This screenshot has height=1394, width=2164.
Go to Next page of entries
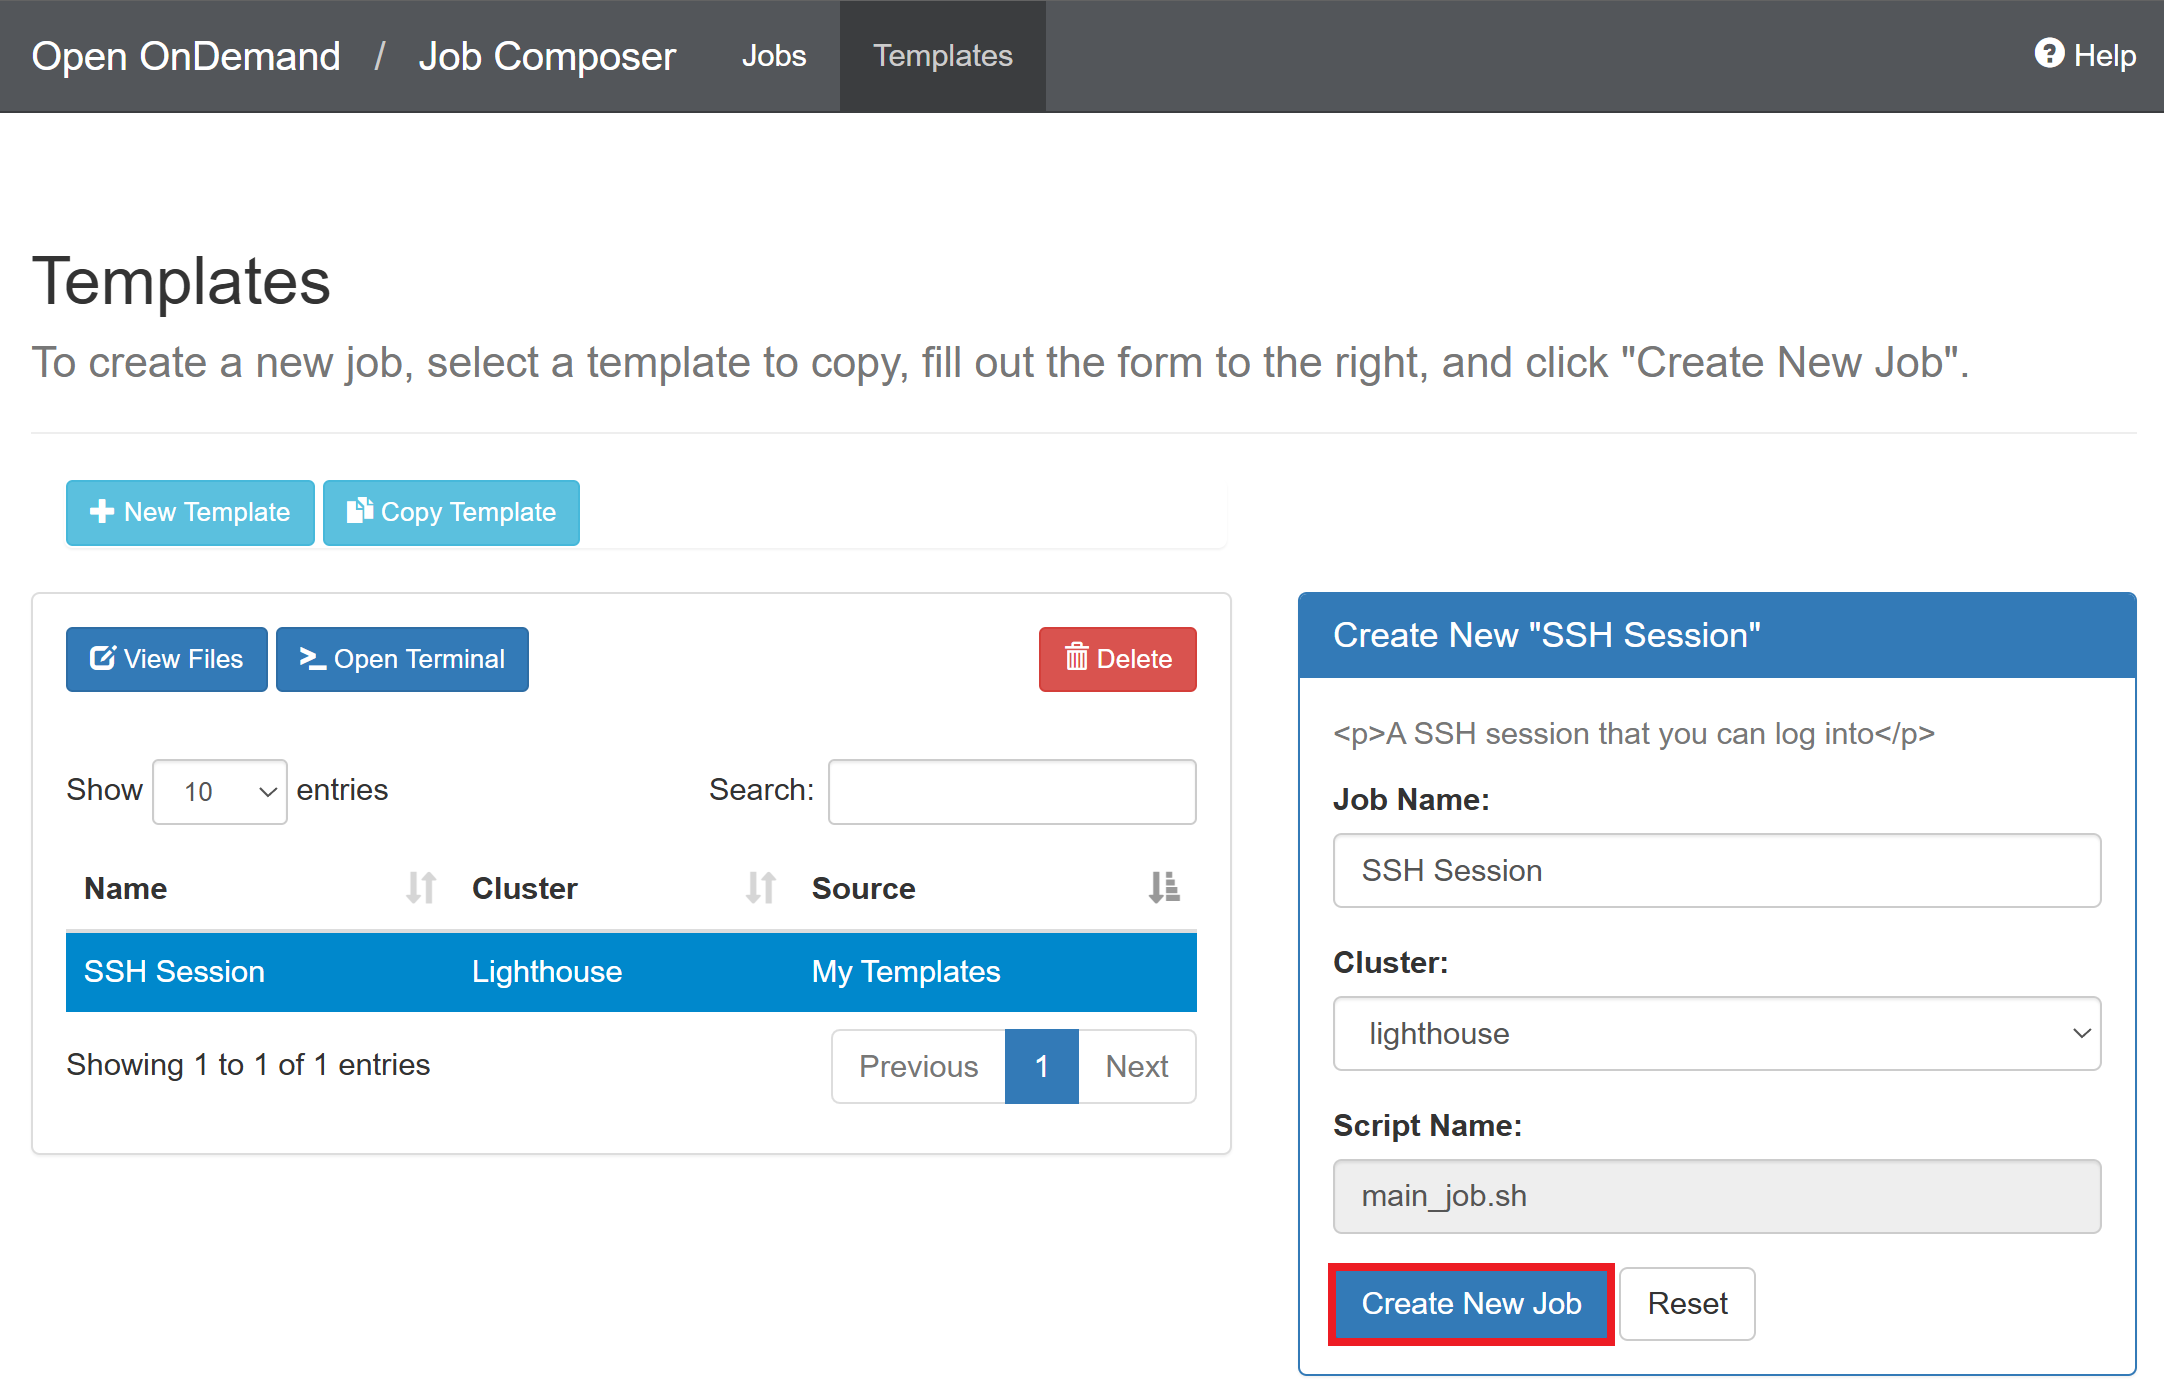1137,1067
